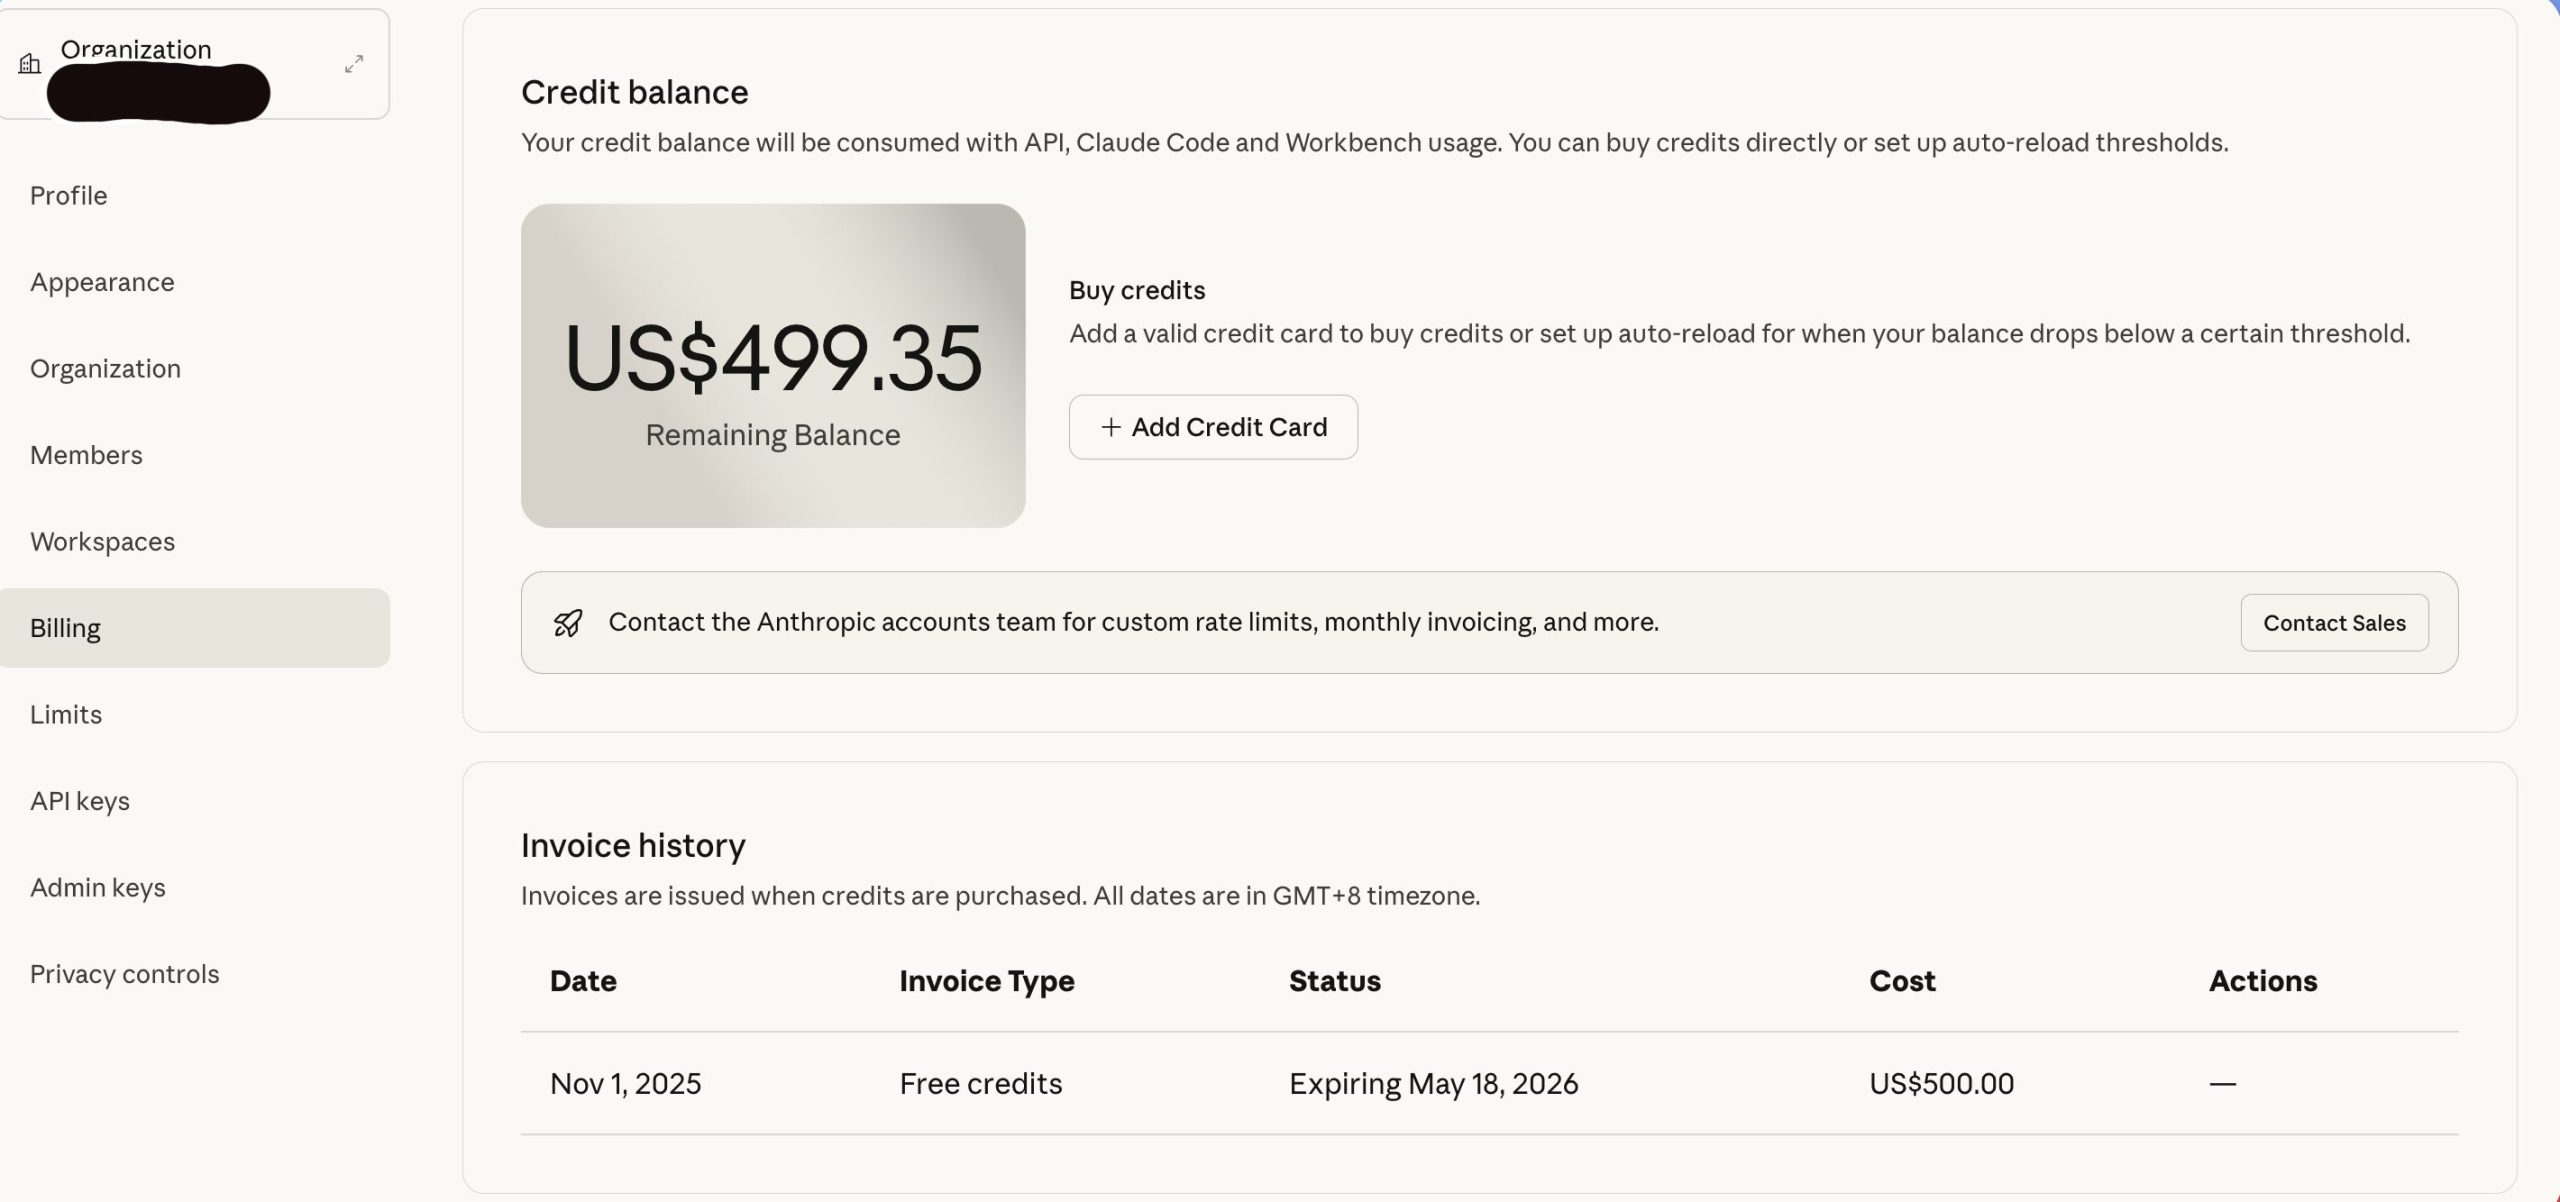Go to API keys

[80, 801]
